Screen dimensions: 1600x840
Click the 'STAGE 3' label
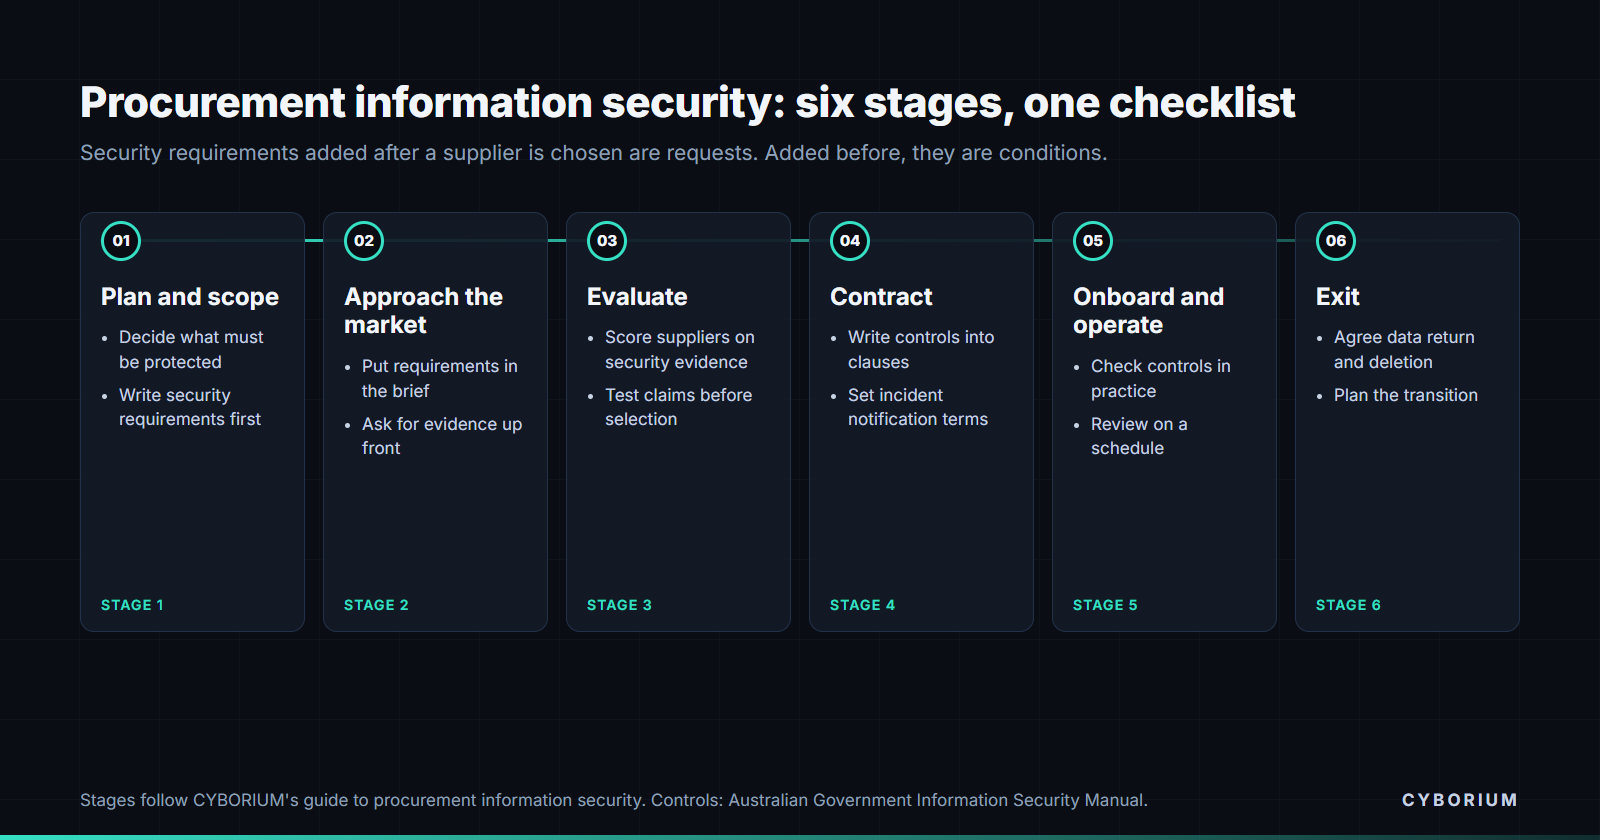[x=619, y=605]
